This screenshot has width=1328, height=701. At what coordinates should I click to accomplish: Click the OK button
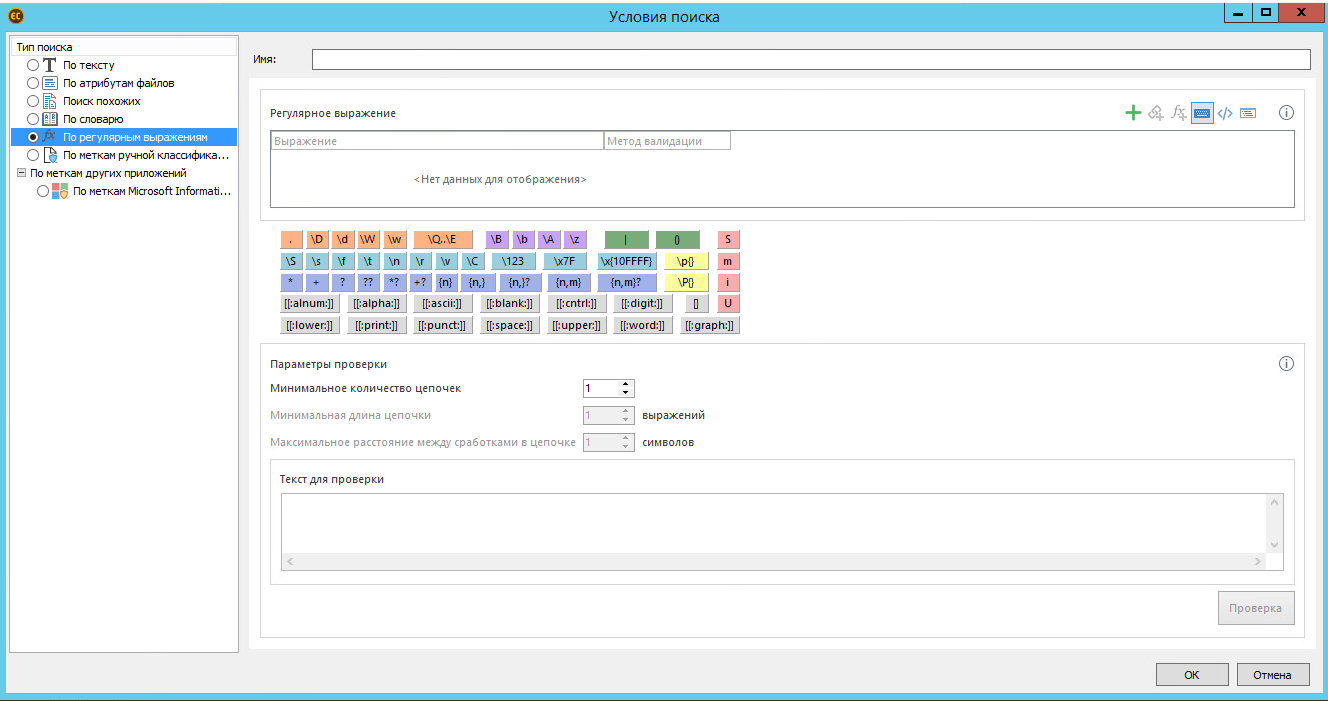1192,675
